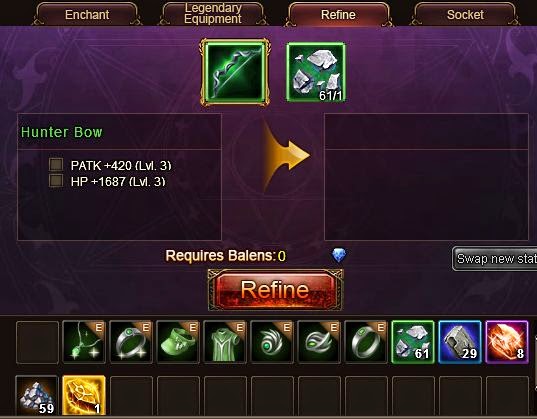Click the blue Balens diamond icon
537x419 pixels.
tap(339, 255)
